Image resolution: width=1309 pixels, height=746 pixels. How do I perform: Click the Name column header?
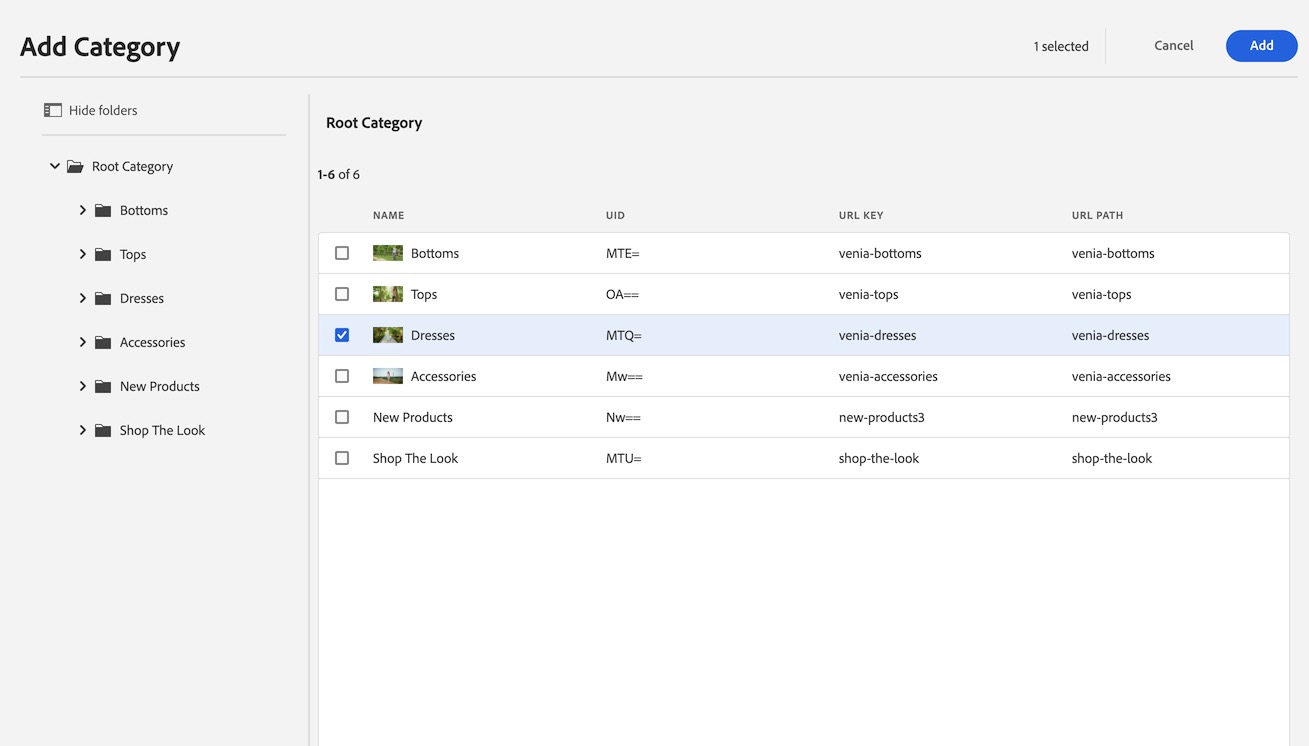coord(388,215)
